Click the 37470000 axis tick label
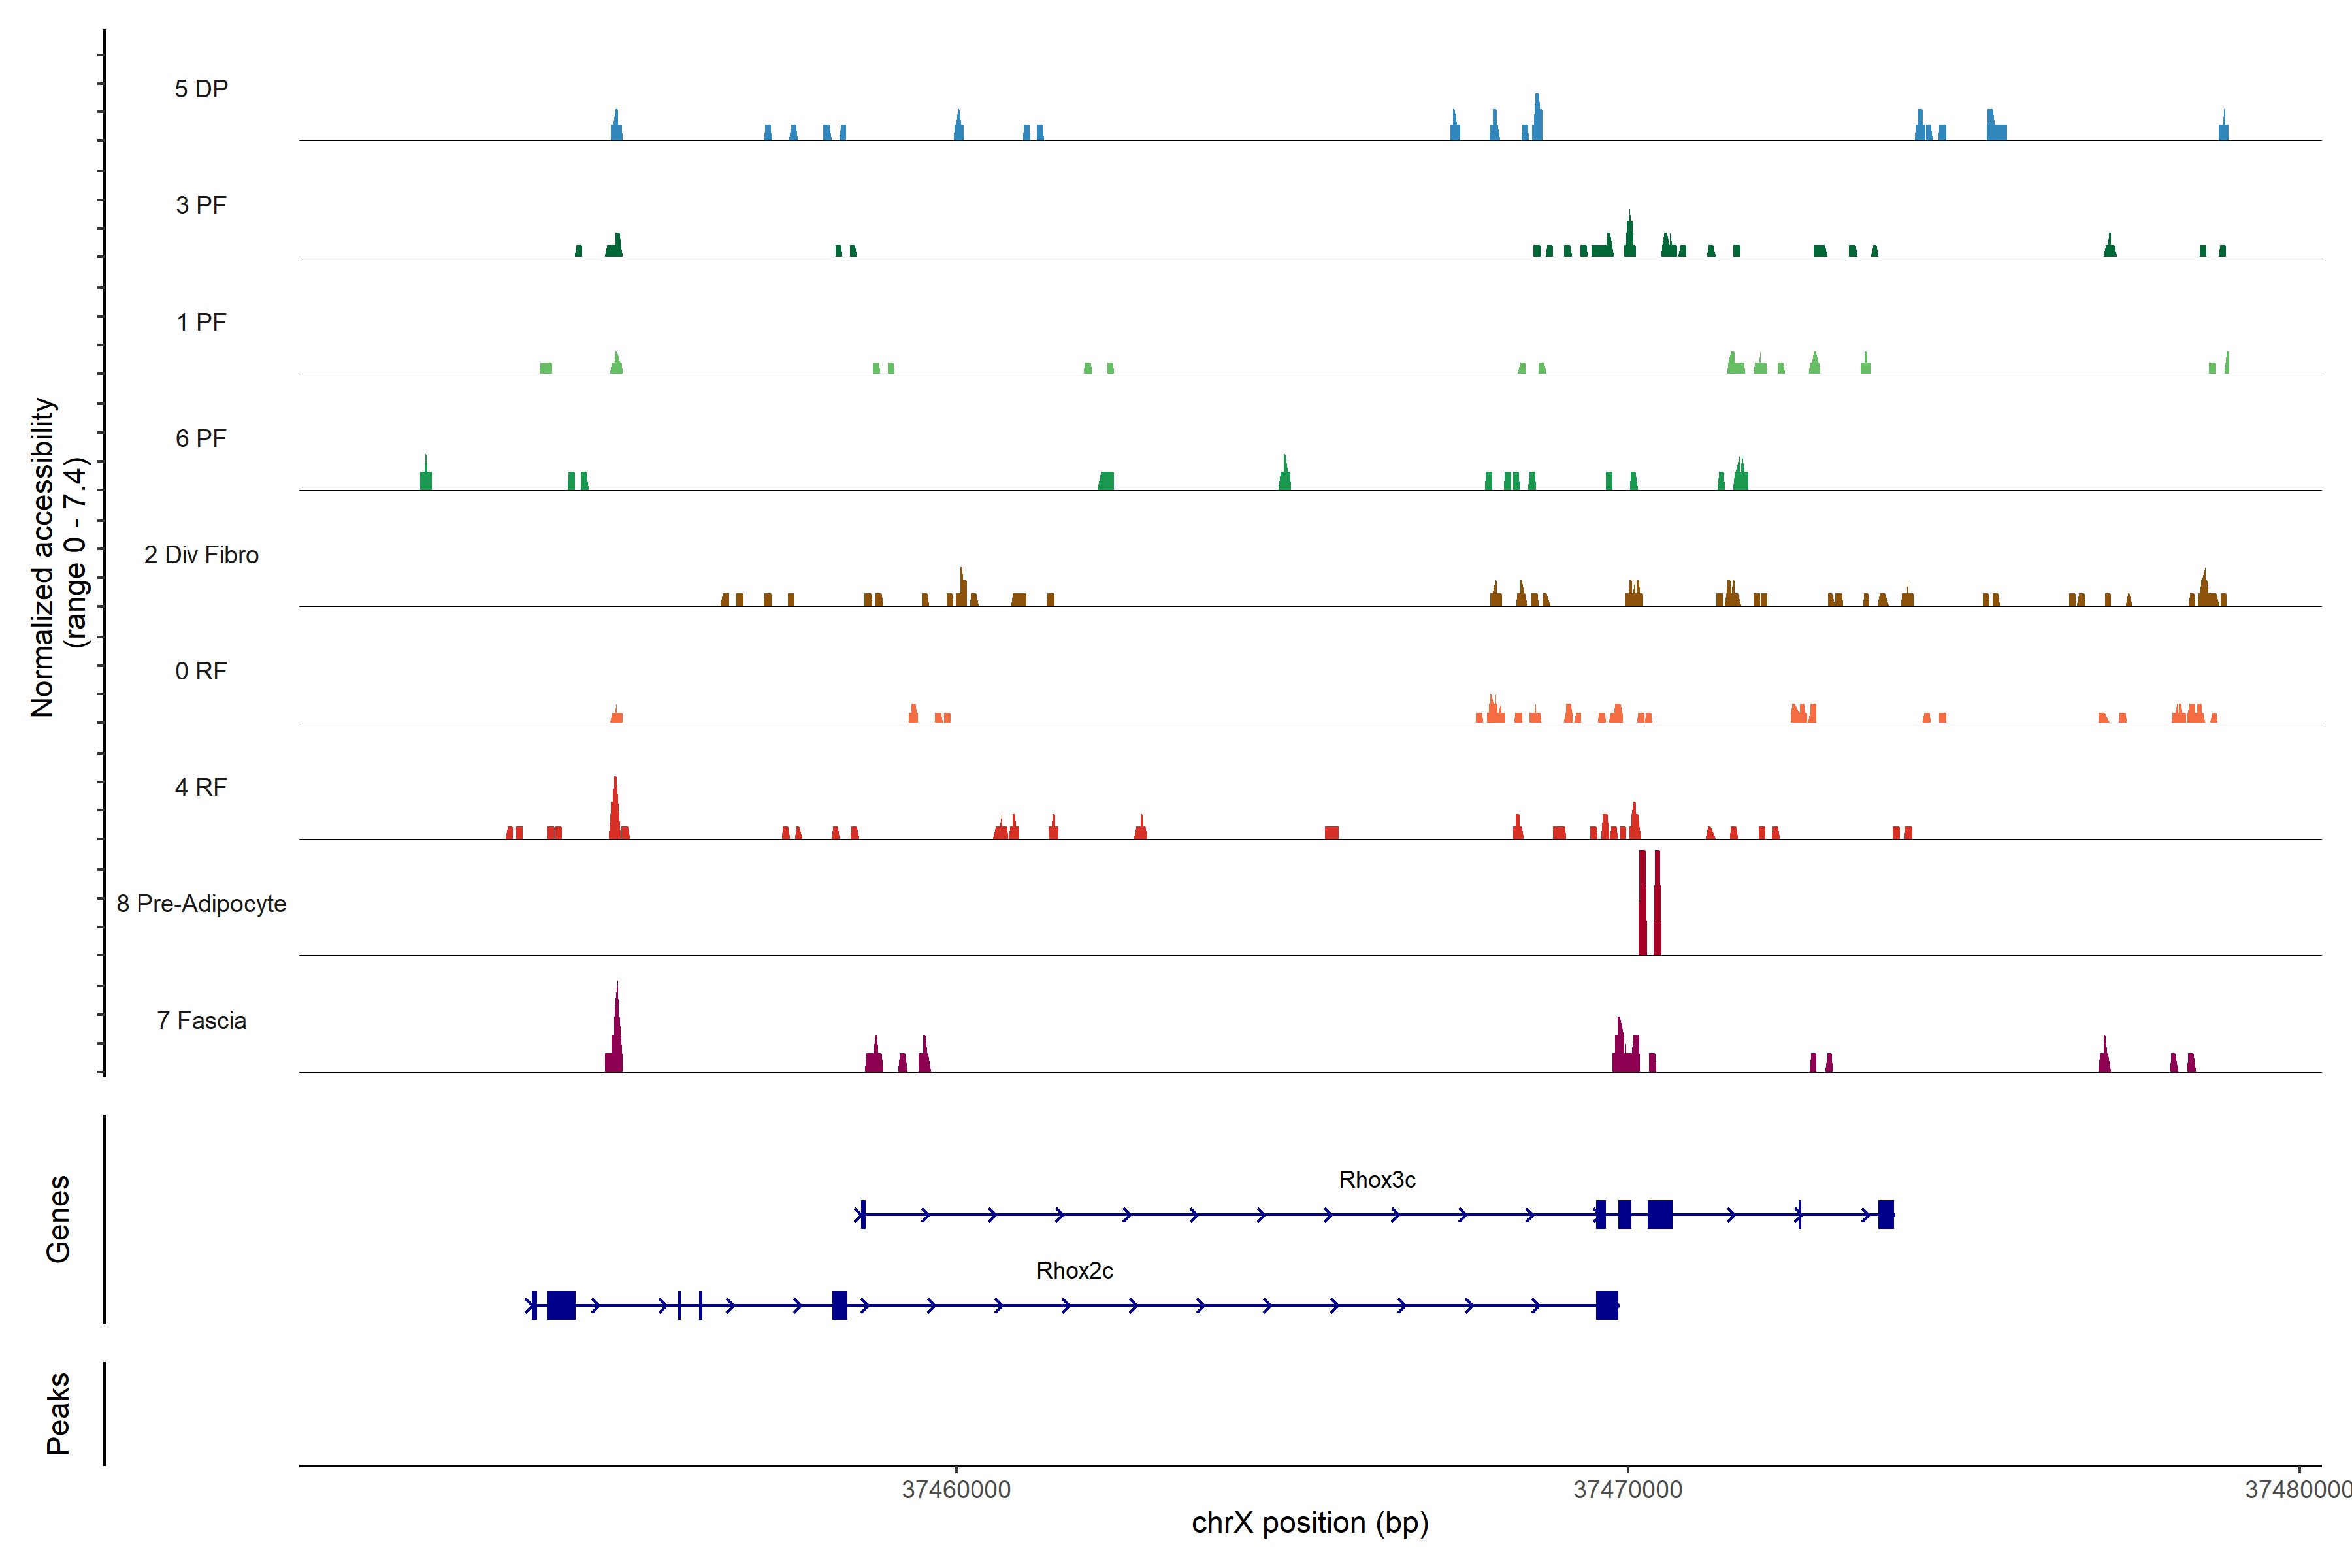The height and width of the screenshot is (1568, 2352). pos(1627,1490)
